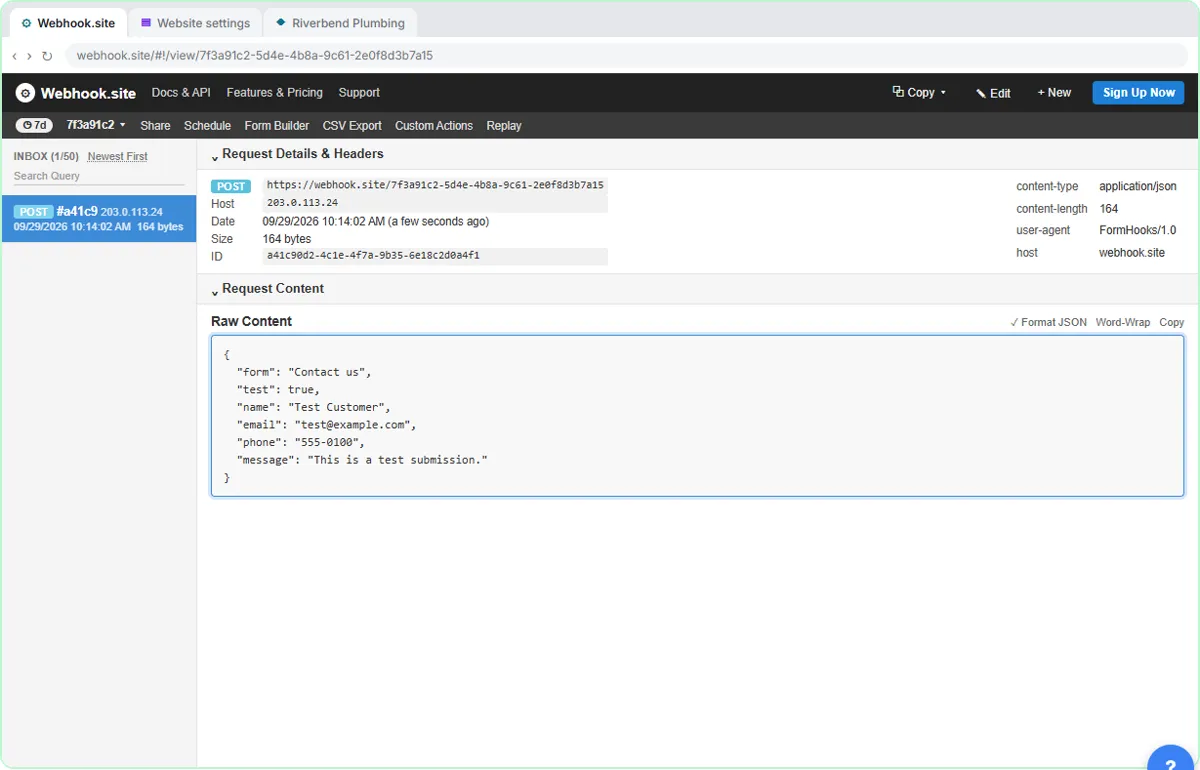Click the "test": true line
1200x770 pixels.
click(278, 390)
